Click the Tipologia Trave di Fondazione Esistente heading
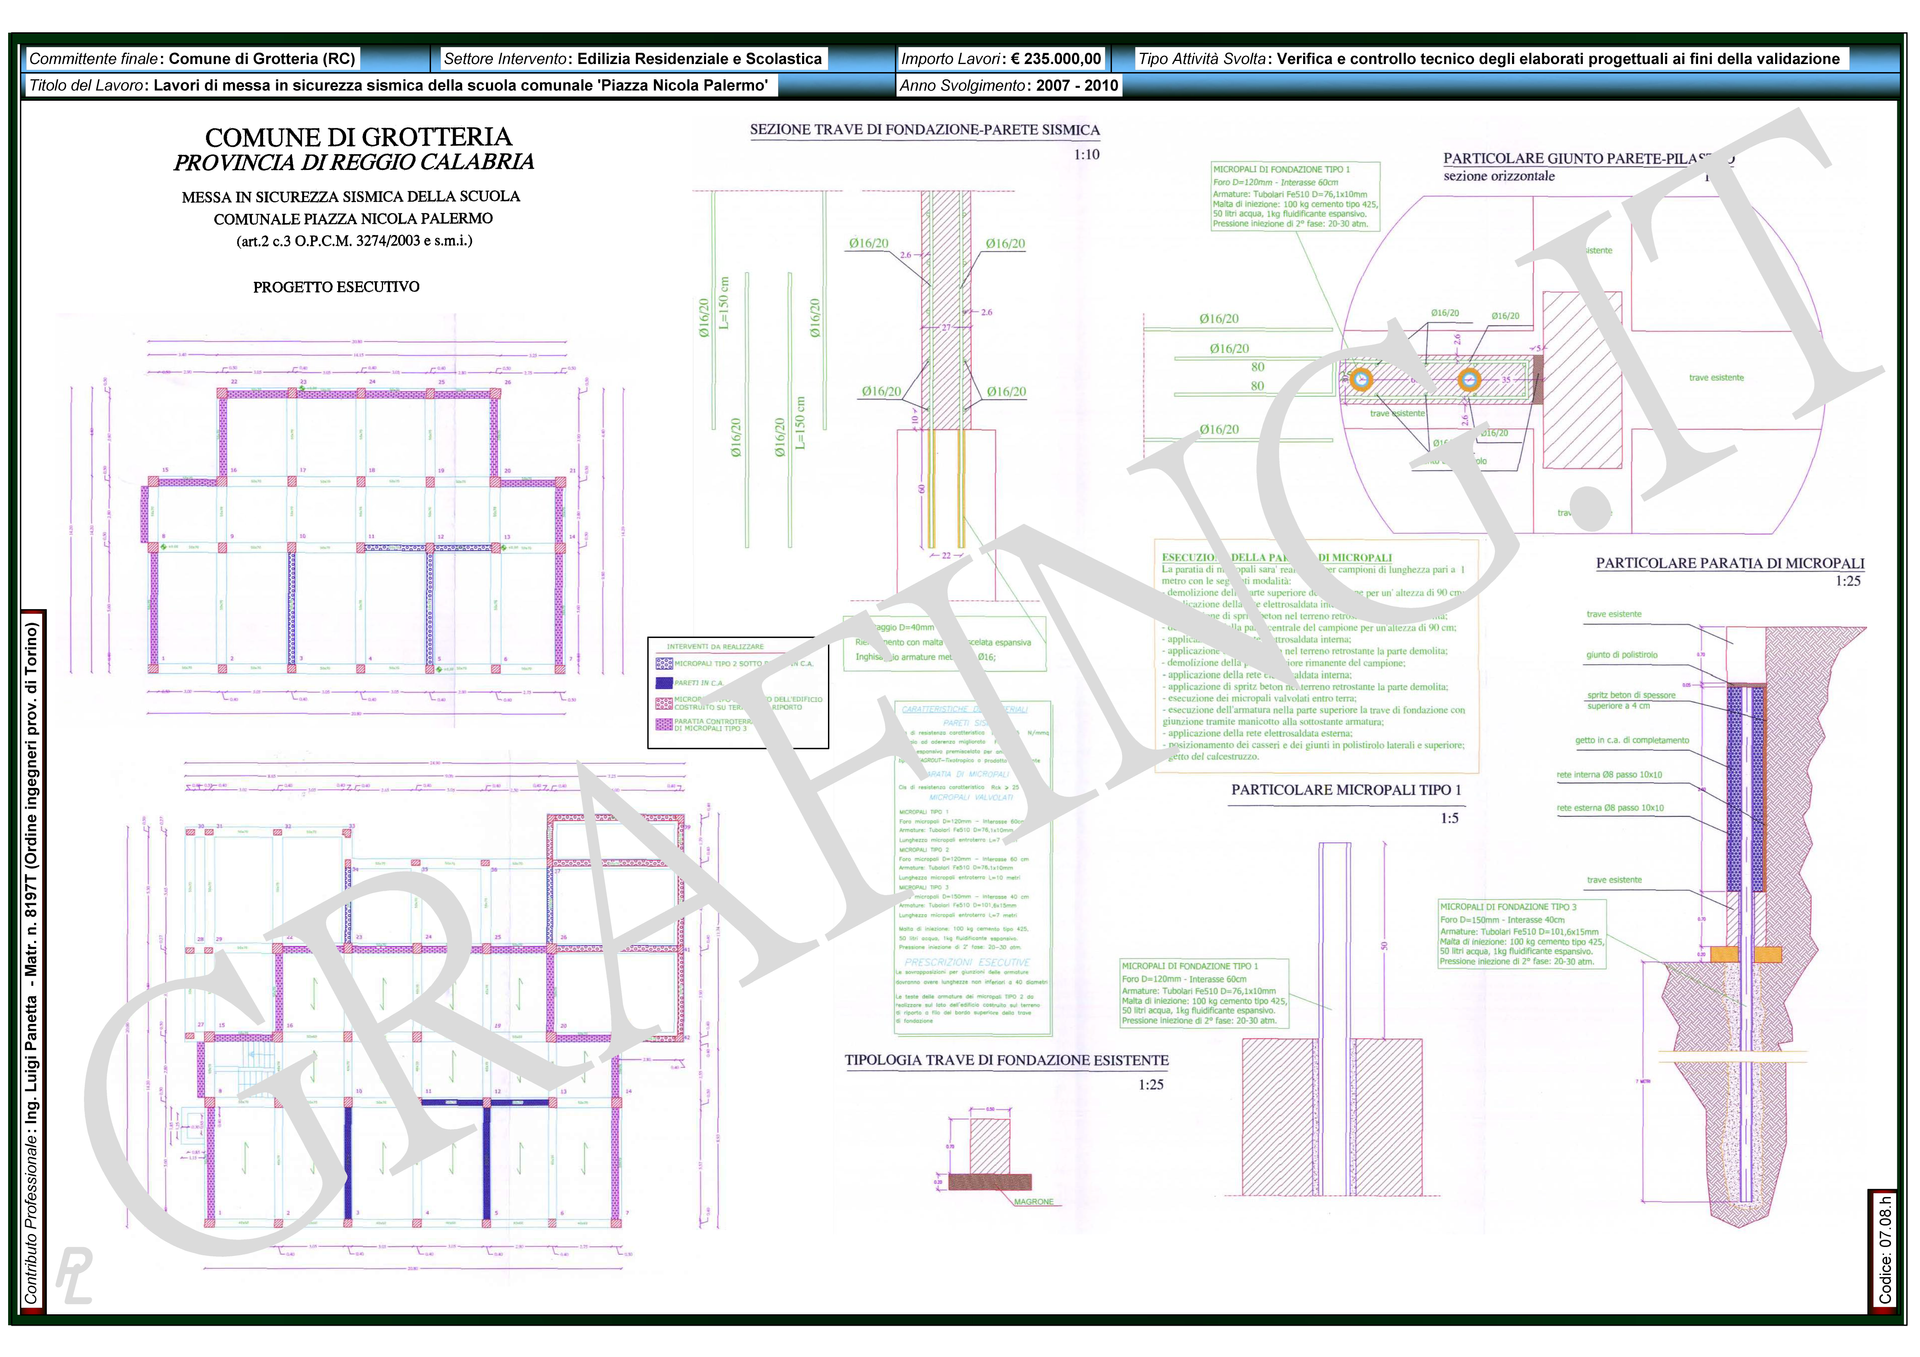 [1006, 1060]
